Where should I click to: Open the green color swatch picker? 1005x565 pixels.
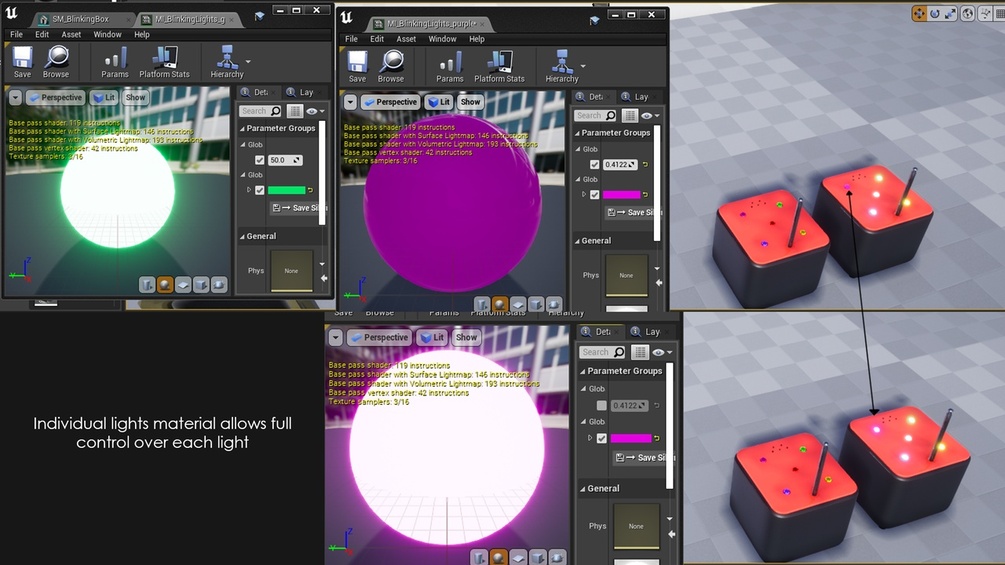click(x=287, y=190)
